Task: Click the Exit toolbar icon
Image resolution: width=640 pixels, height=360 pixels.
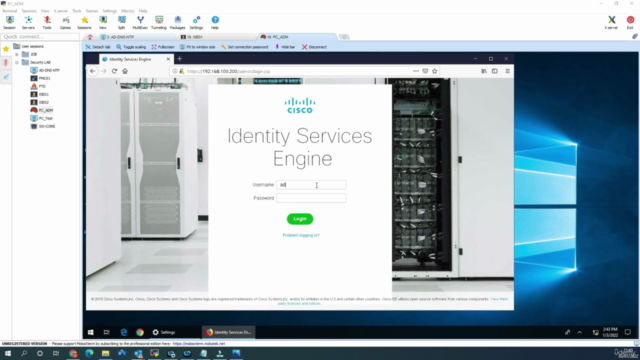Action: [x=630, y=22]
